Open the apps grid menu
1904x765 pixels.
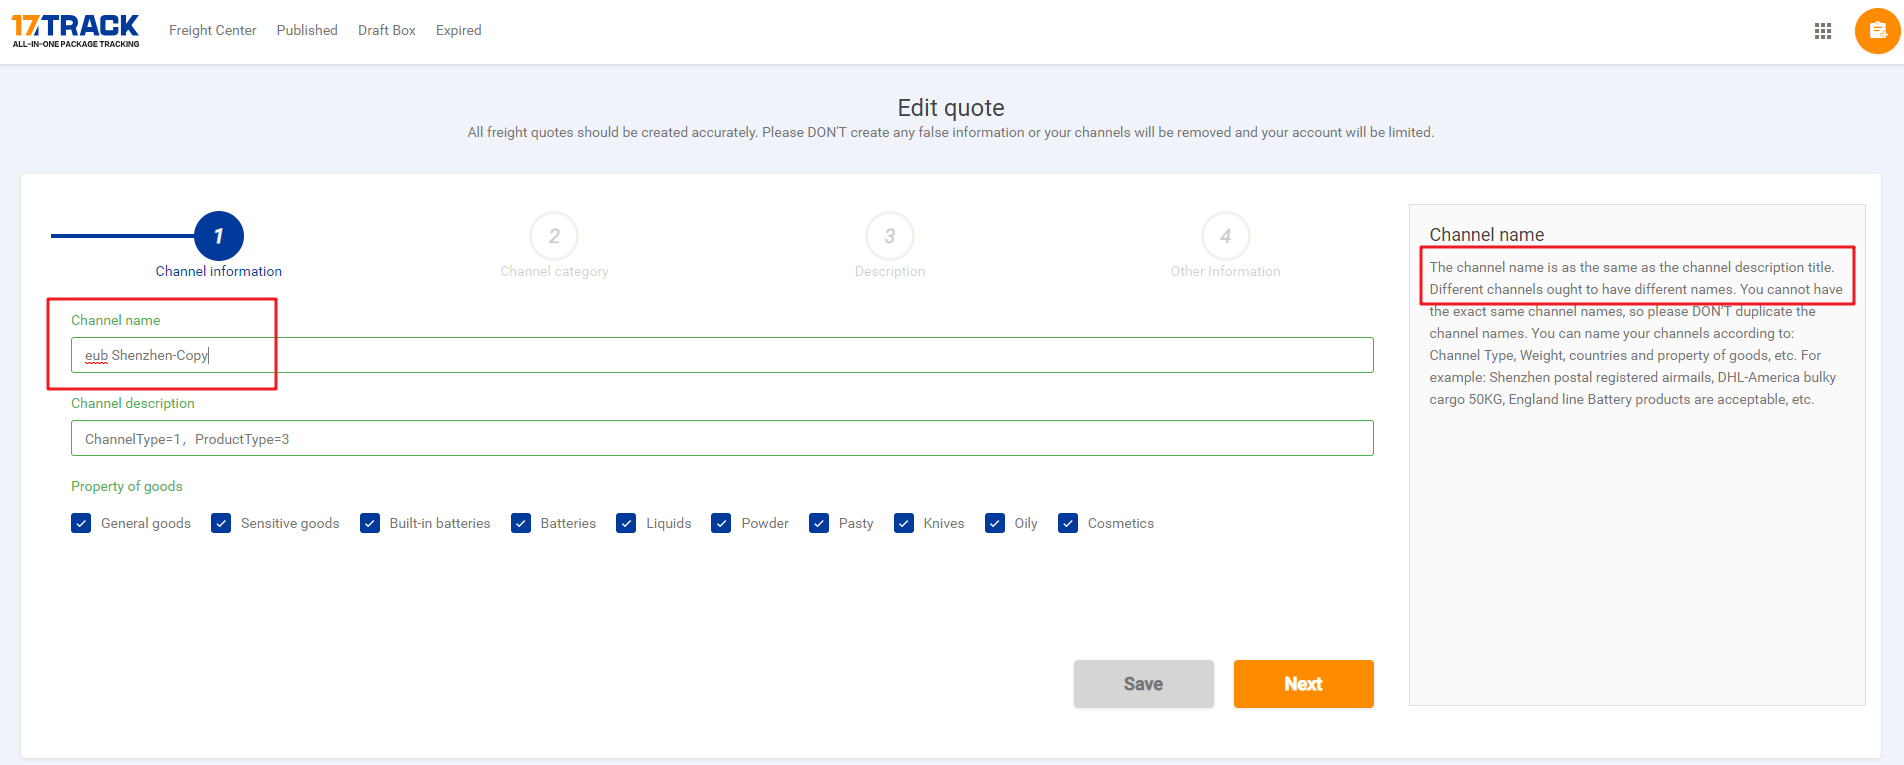click(x=1822, y=31)
